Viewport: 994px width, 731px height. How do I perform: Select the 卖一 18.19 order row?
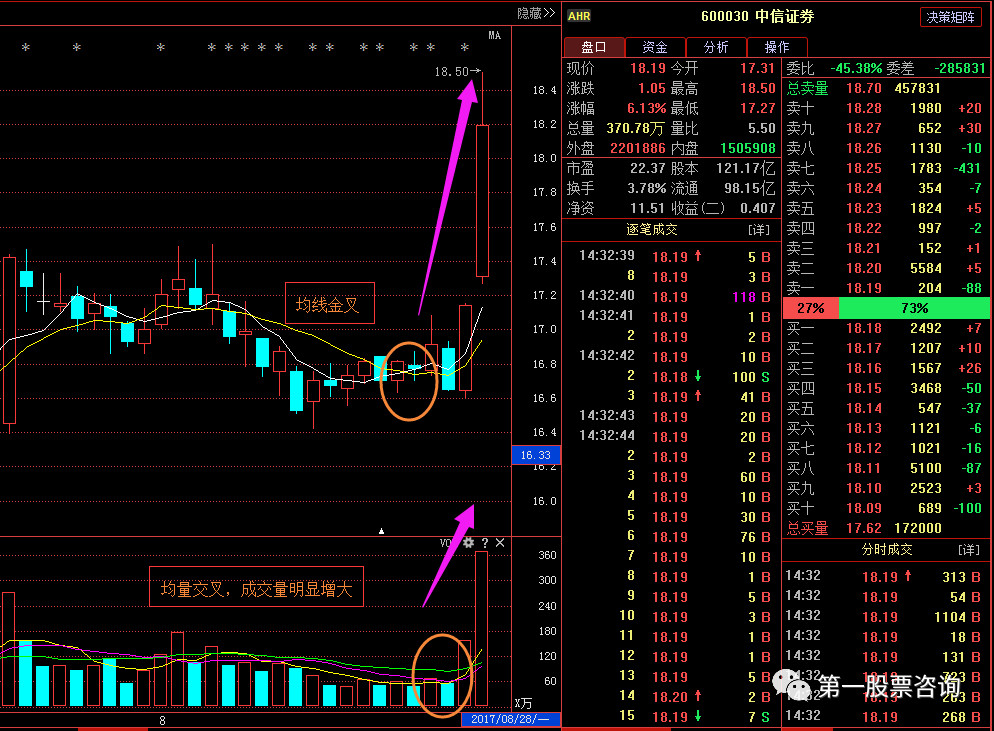point(885,288)
